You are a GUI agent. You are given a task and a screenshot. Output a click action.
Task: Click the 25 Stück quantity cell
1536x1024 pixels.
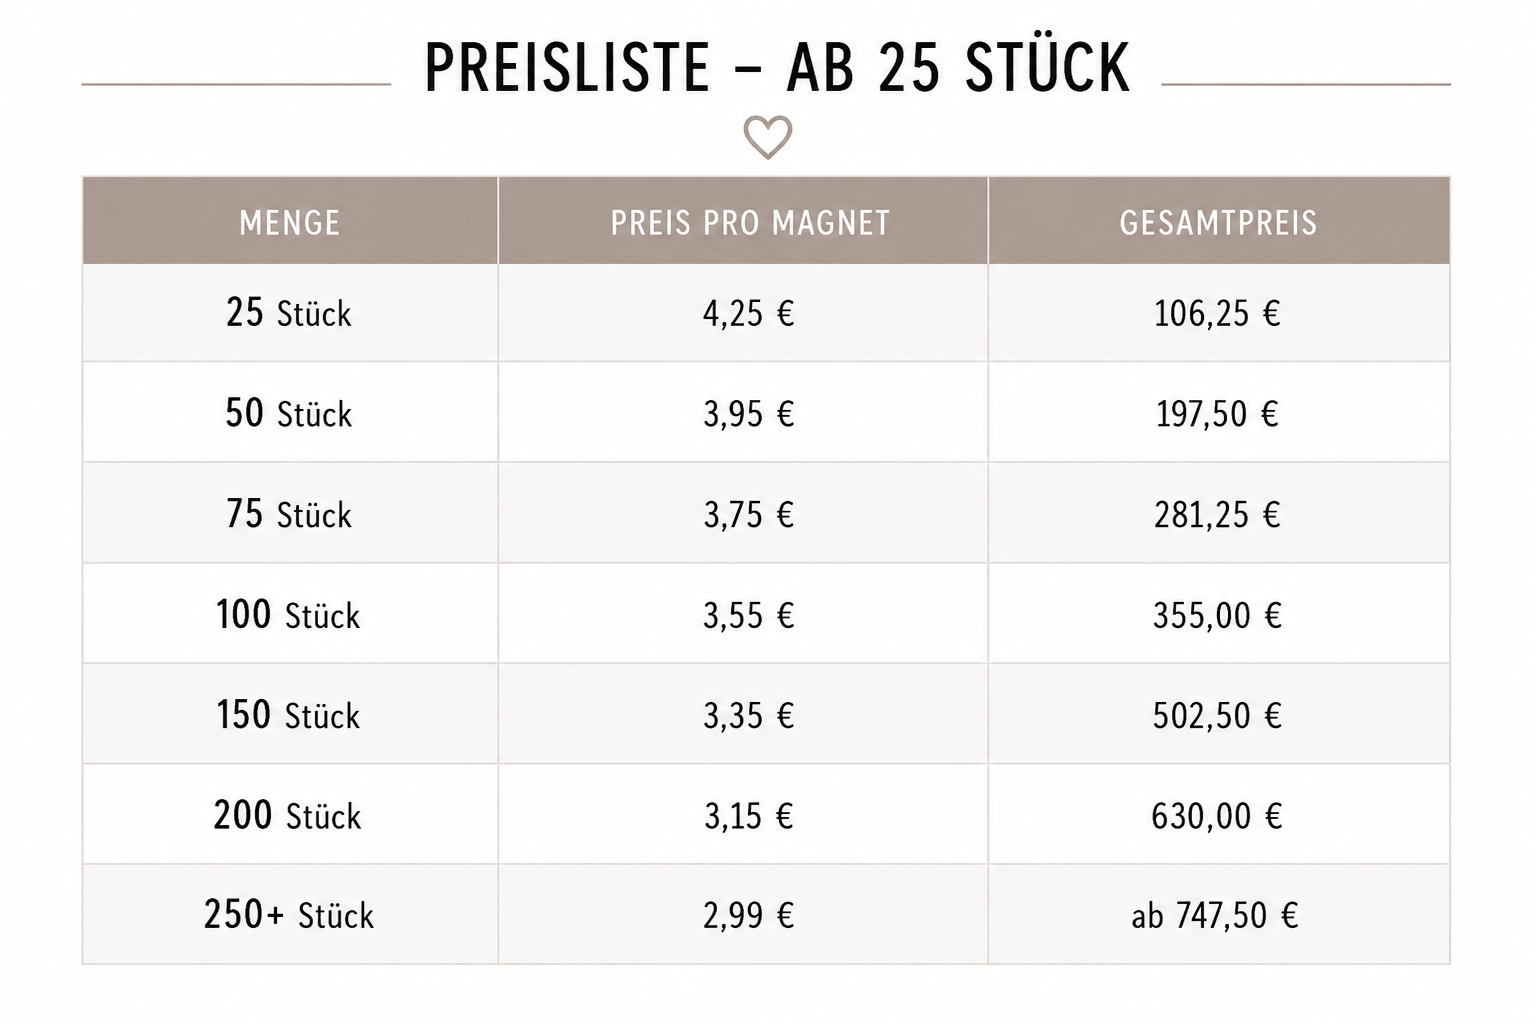(x=289, y=313)
